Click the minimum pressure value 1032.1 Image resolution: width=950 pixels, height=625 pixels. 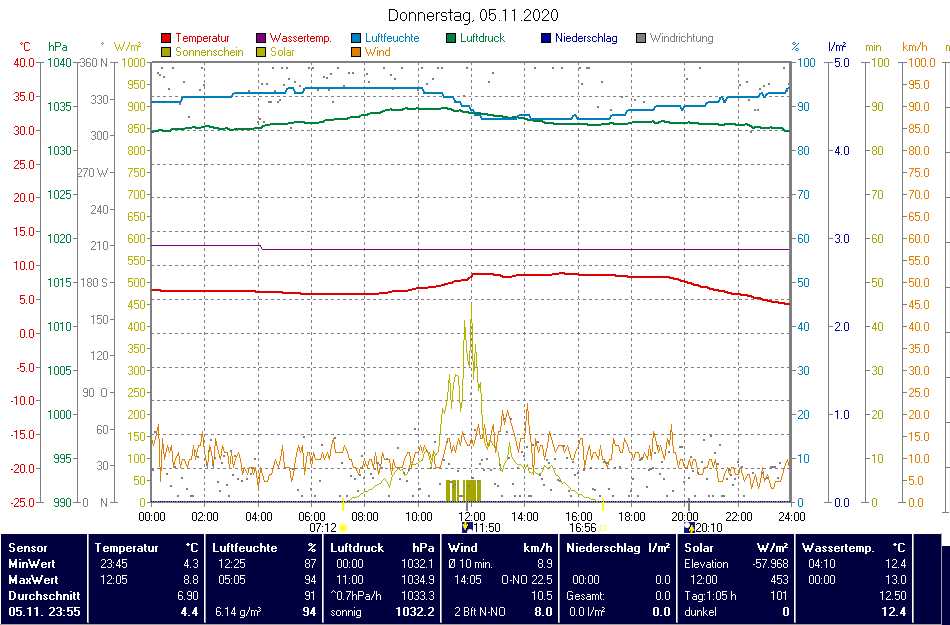point(417,564)
